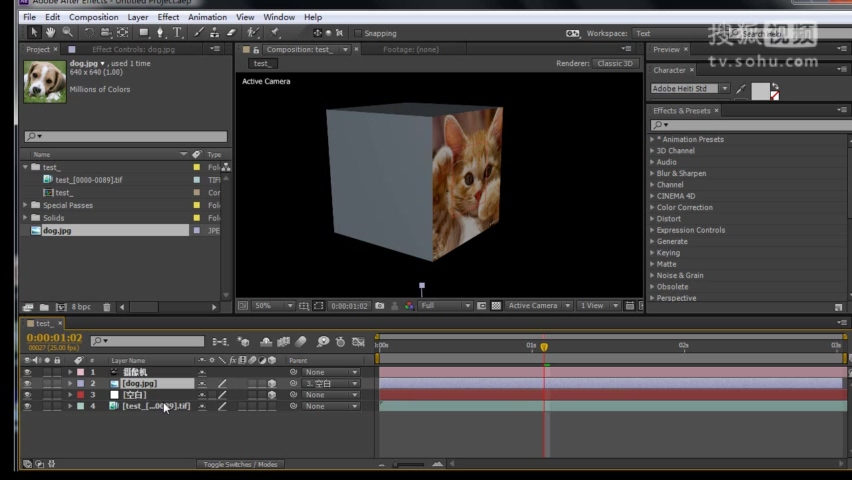Select the Zoom magnifier tool
Viewport: 852px width, 480px height.
(67, 33)
